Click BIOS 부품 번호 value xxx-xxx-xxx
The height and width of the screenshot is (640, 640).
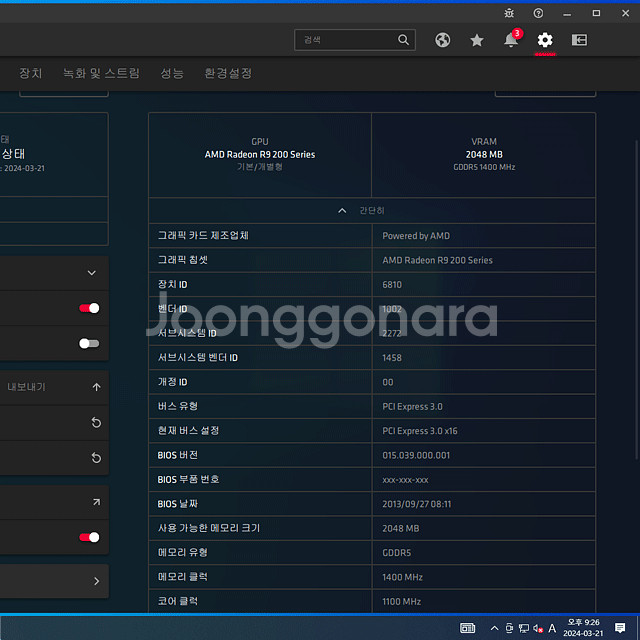tap(405, 480)
